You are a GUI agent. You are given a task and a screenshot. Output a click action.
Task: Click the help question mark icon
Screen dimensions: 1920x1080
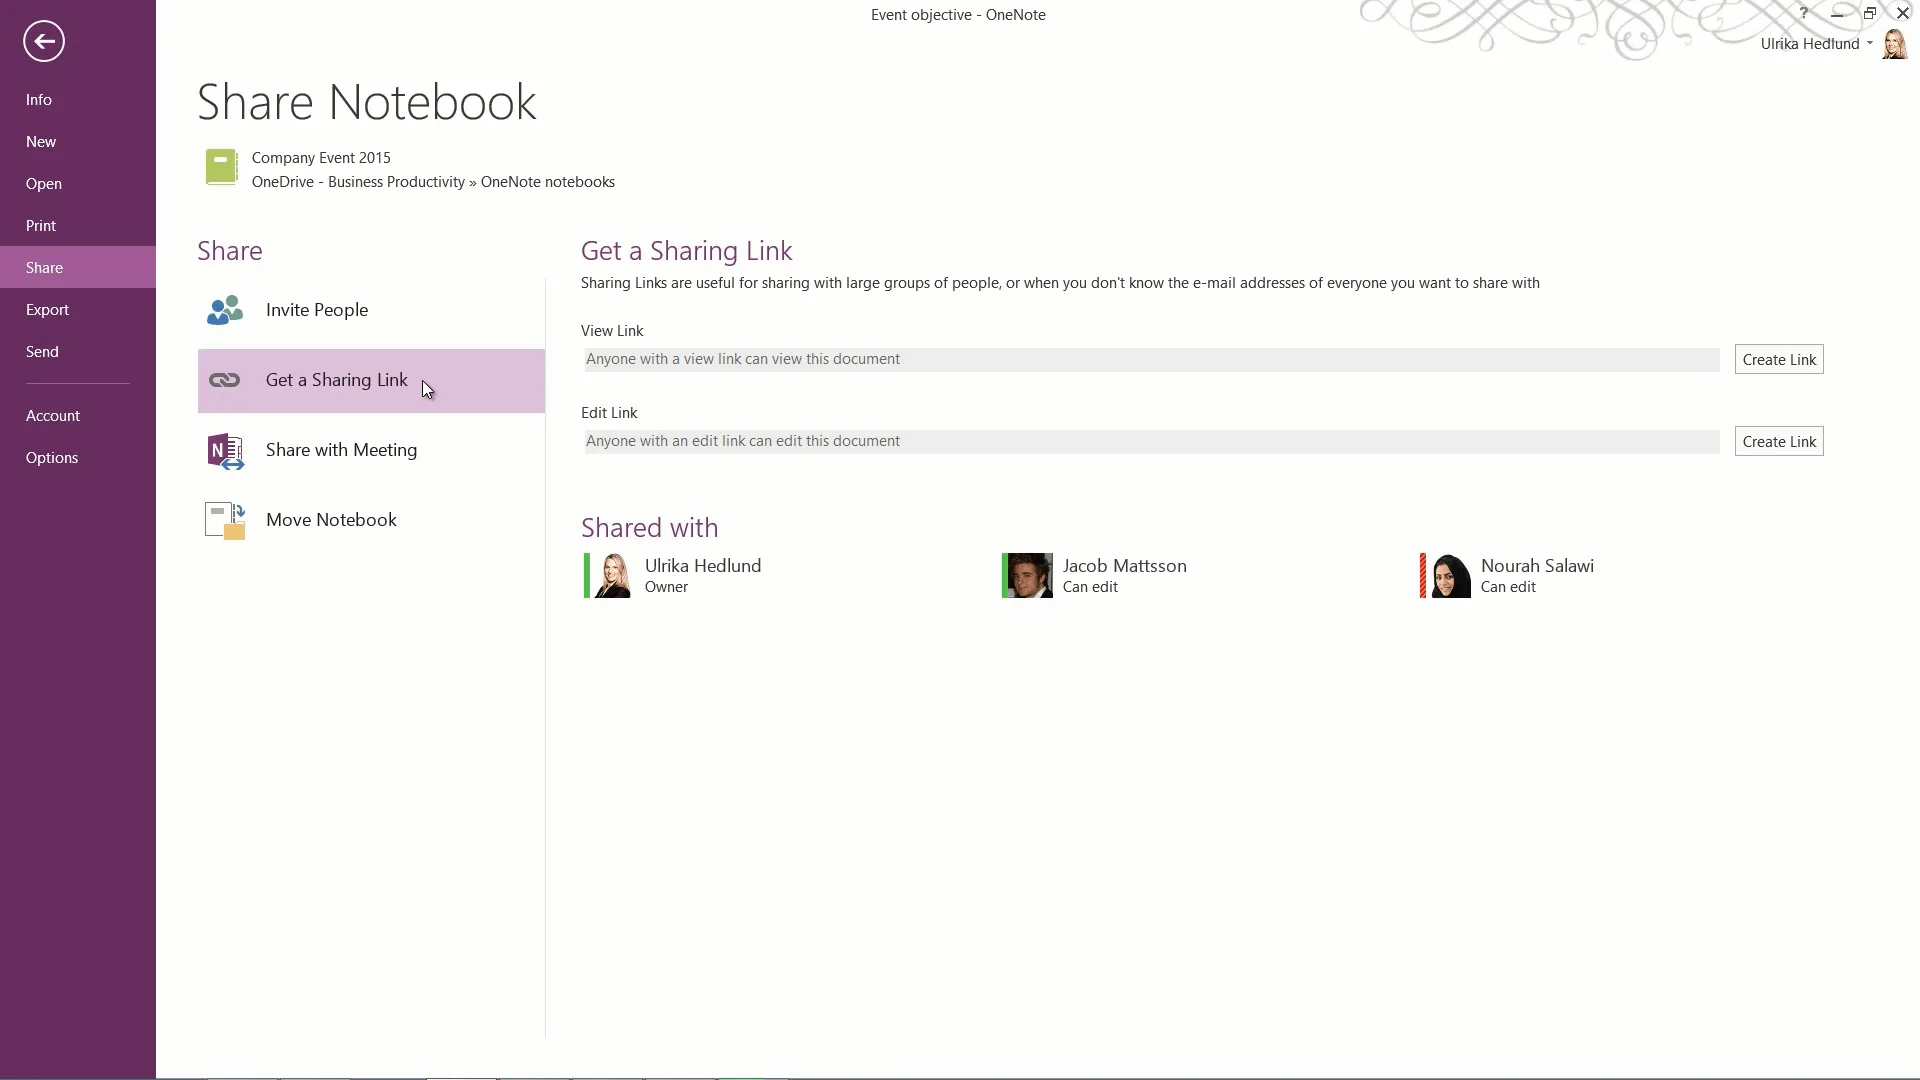[x=1803, y=14]
